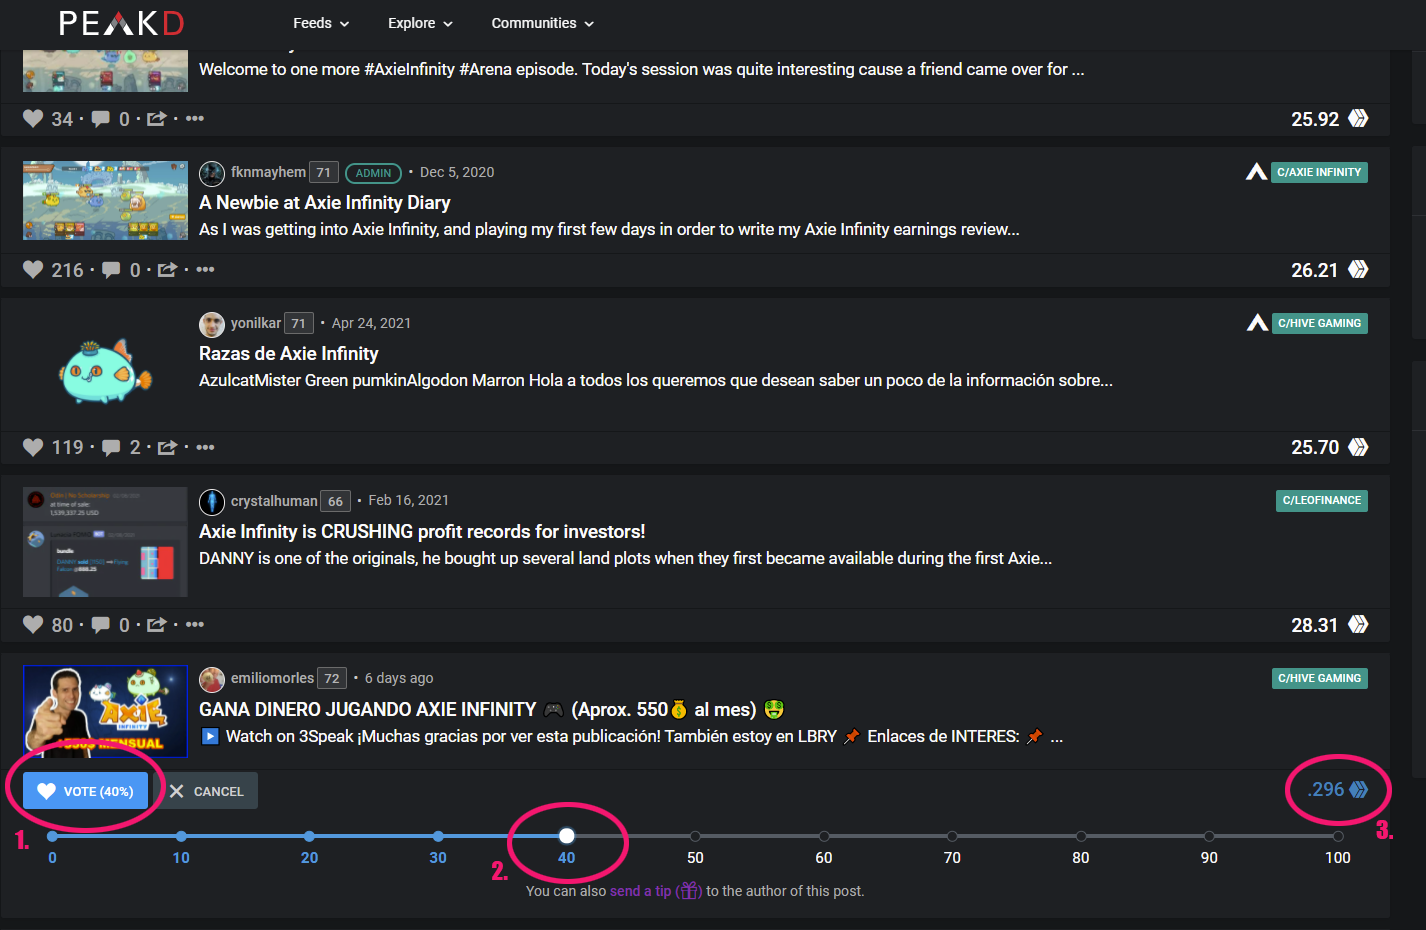Open more options on the 80-vote post
This screenshot has height=930, width=1426.
pos(195,625)
